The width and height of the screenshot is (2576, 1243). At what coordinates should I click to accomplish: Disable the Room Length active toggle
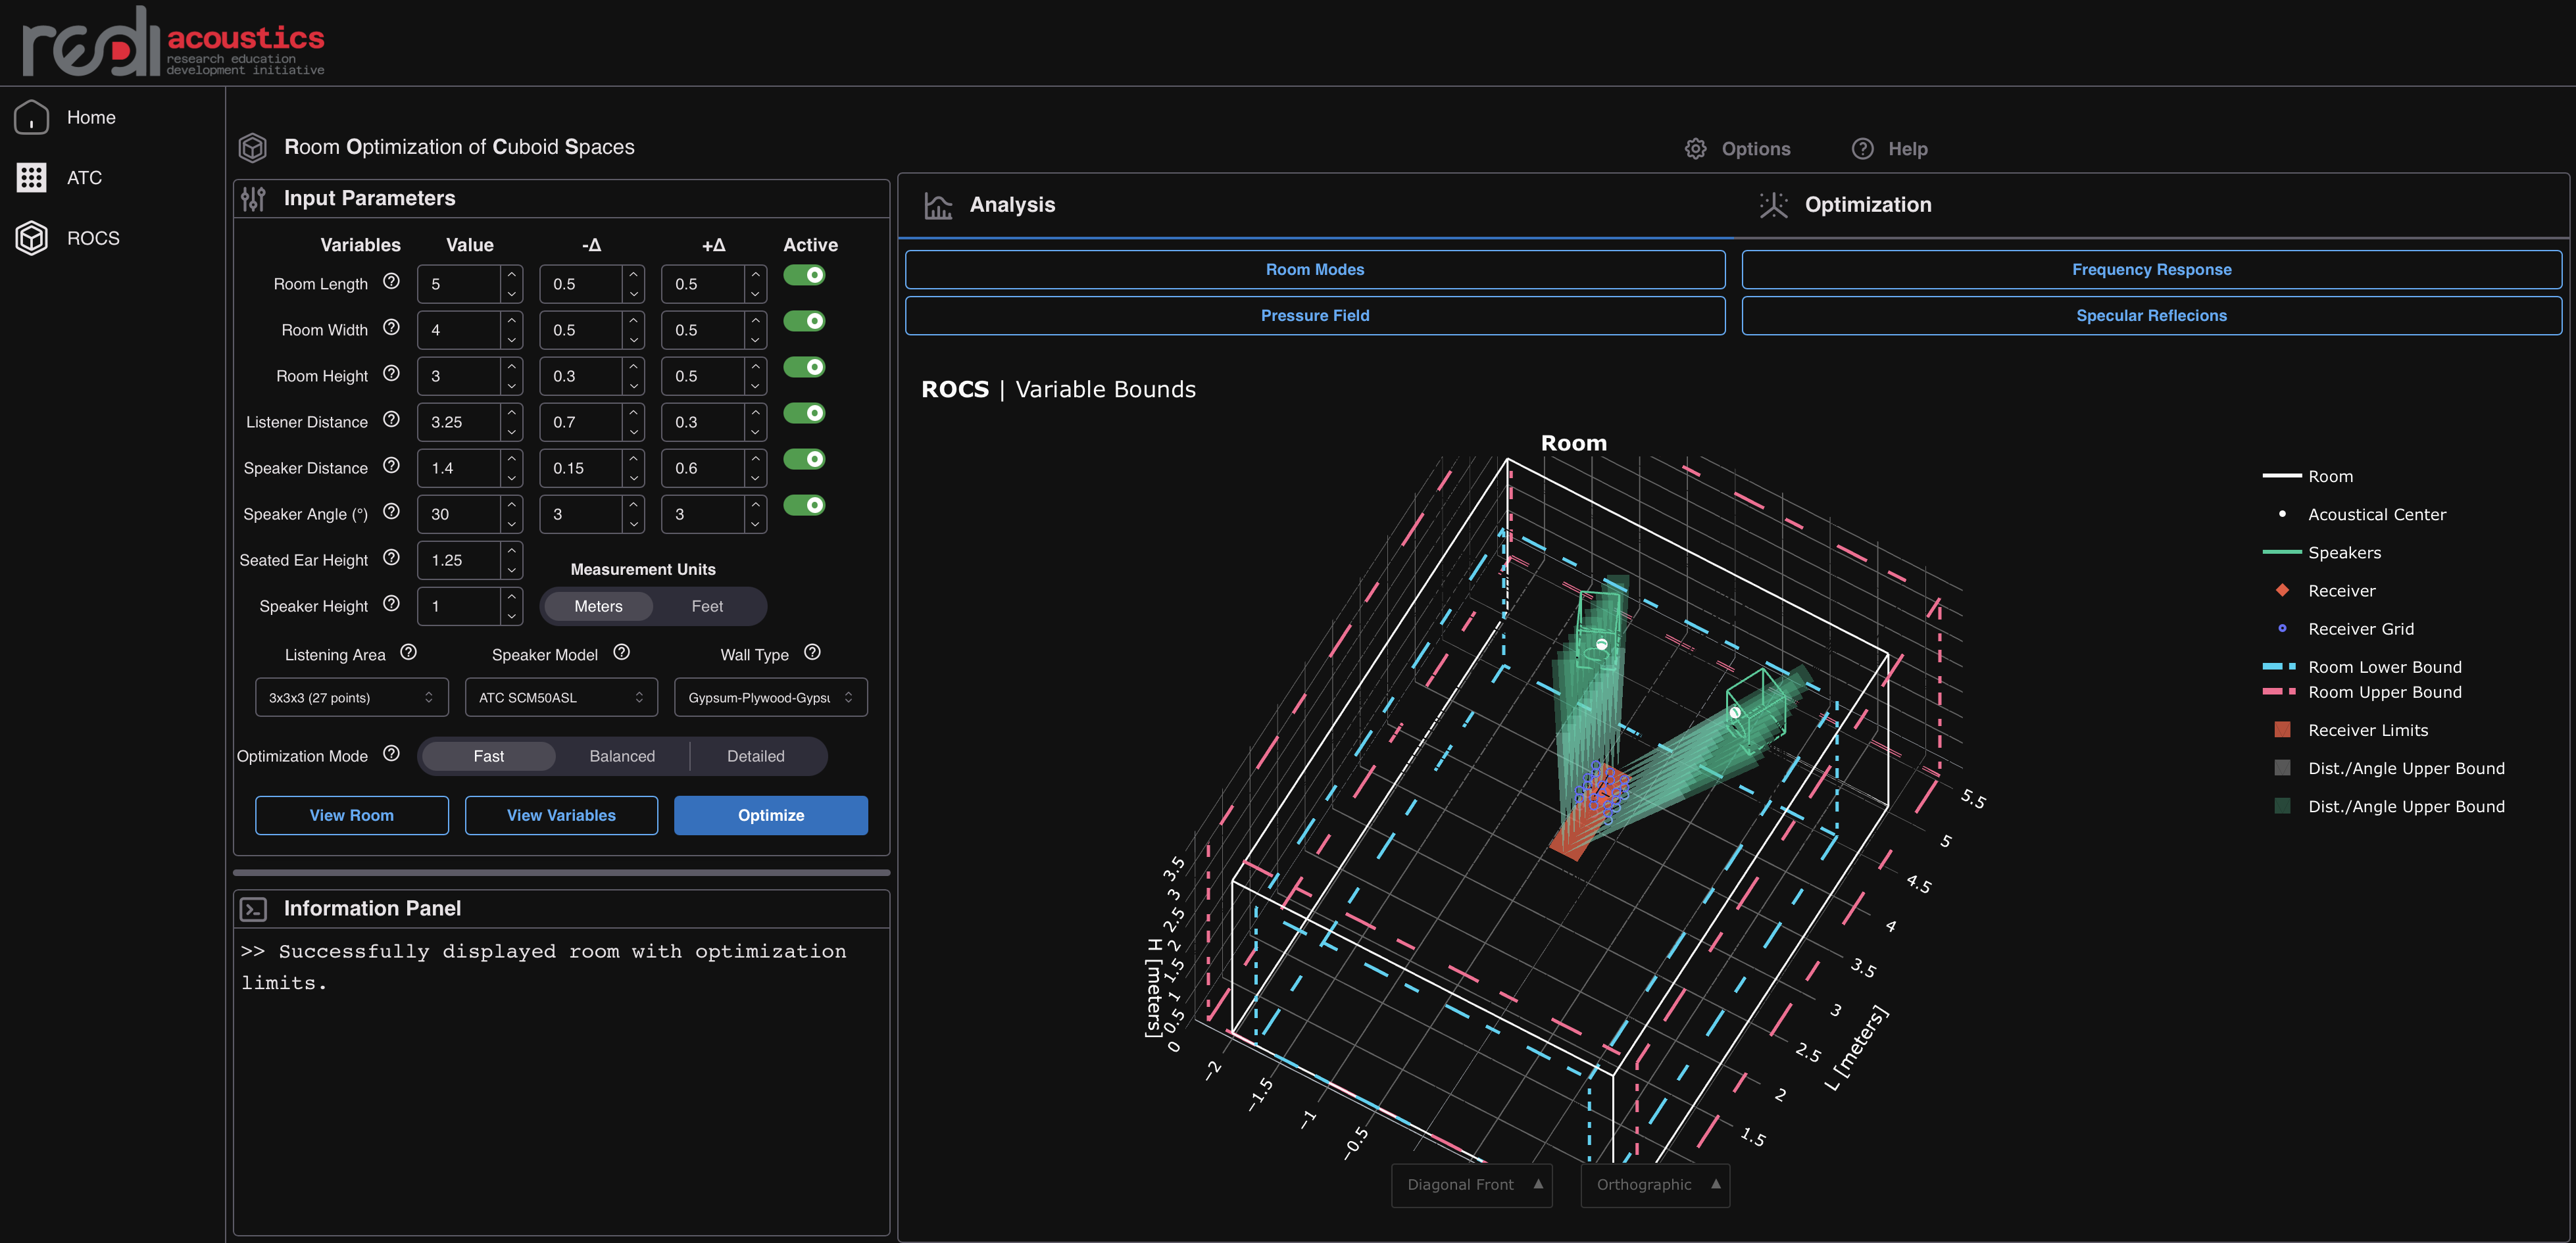click(x=804, y=275)
